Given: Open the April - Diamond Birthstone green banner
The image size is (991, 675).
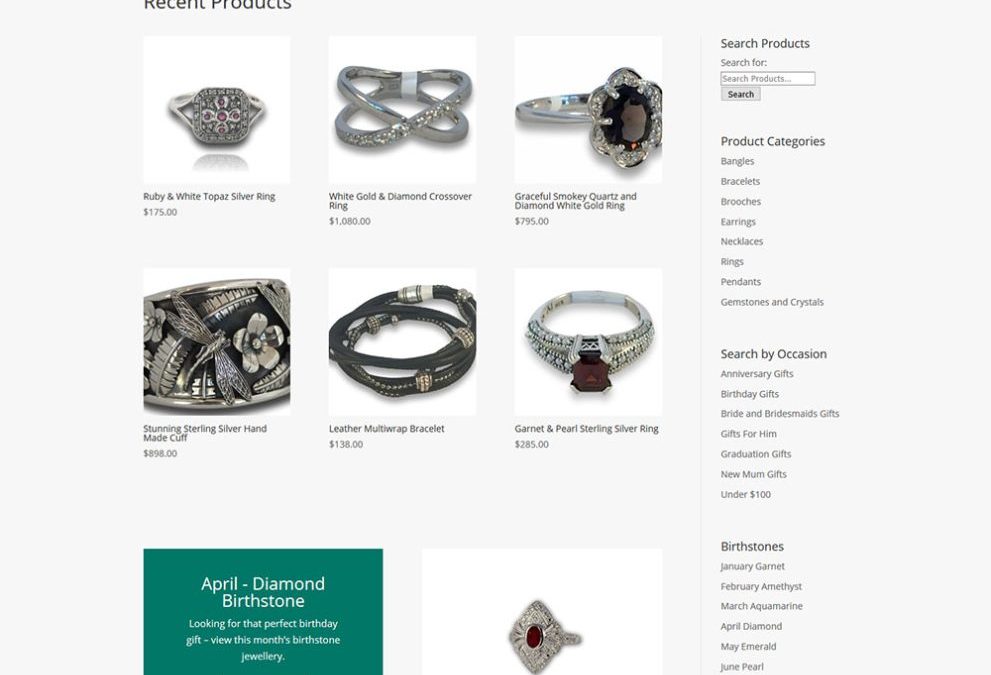Looking at the screenshot, I should tap(263, 612).
